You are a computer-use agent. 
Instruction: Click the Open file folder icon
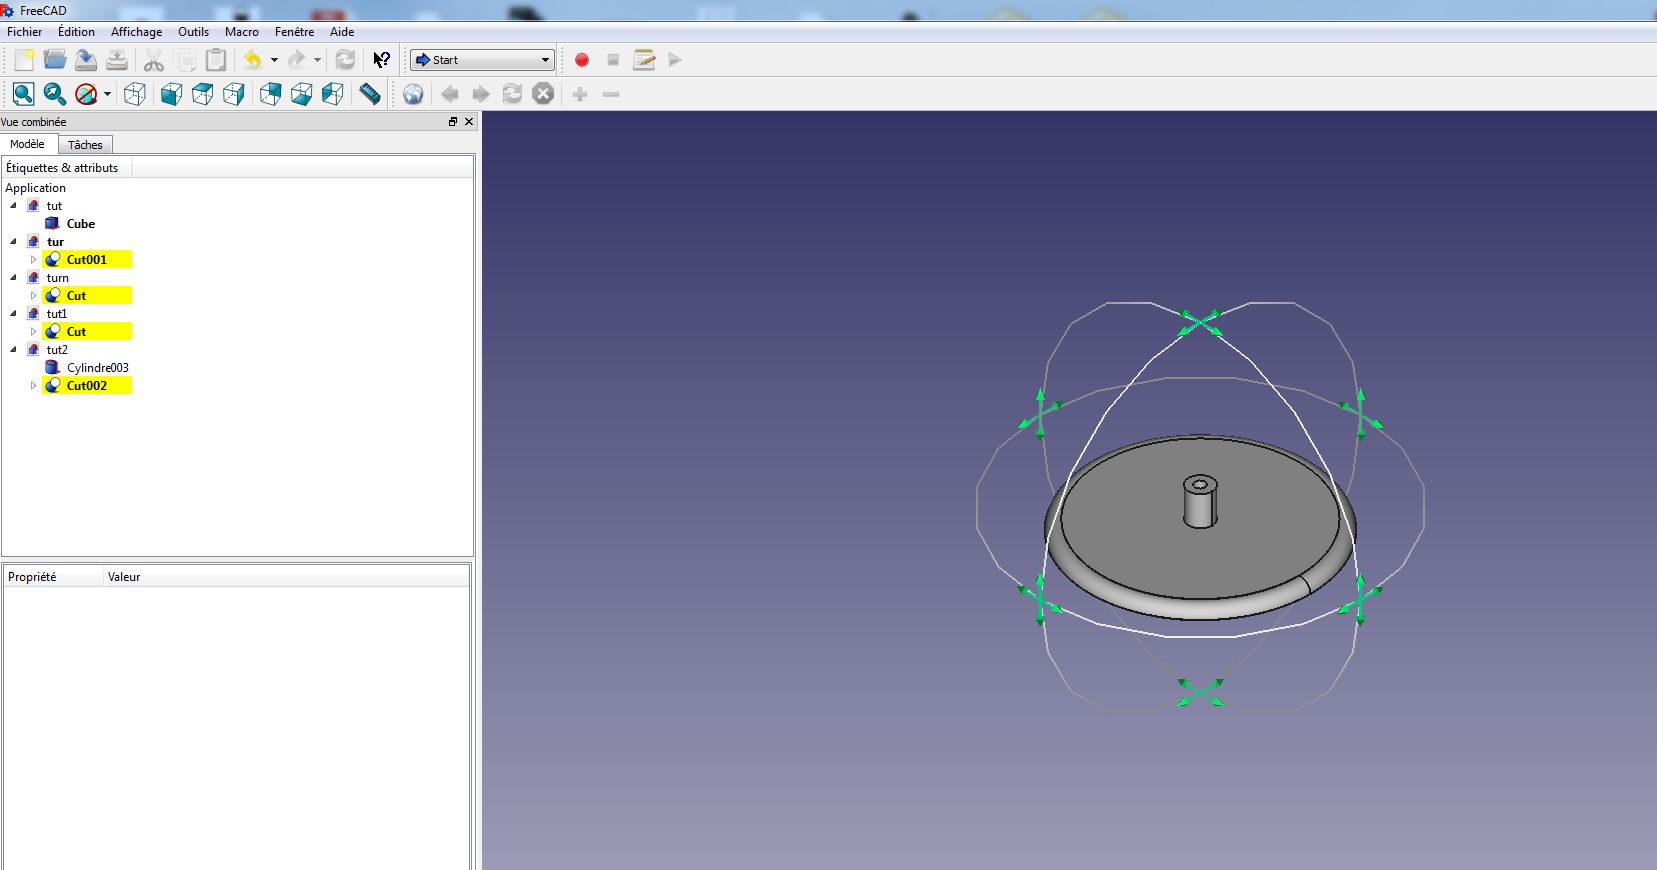[55, 60]
